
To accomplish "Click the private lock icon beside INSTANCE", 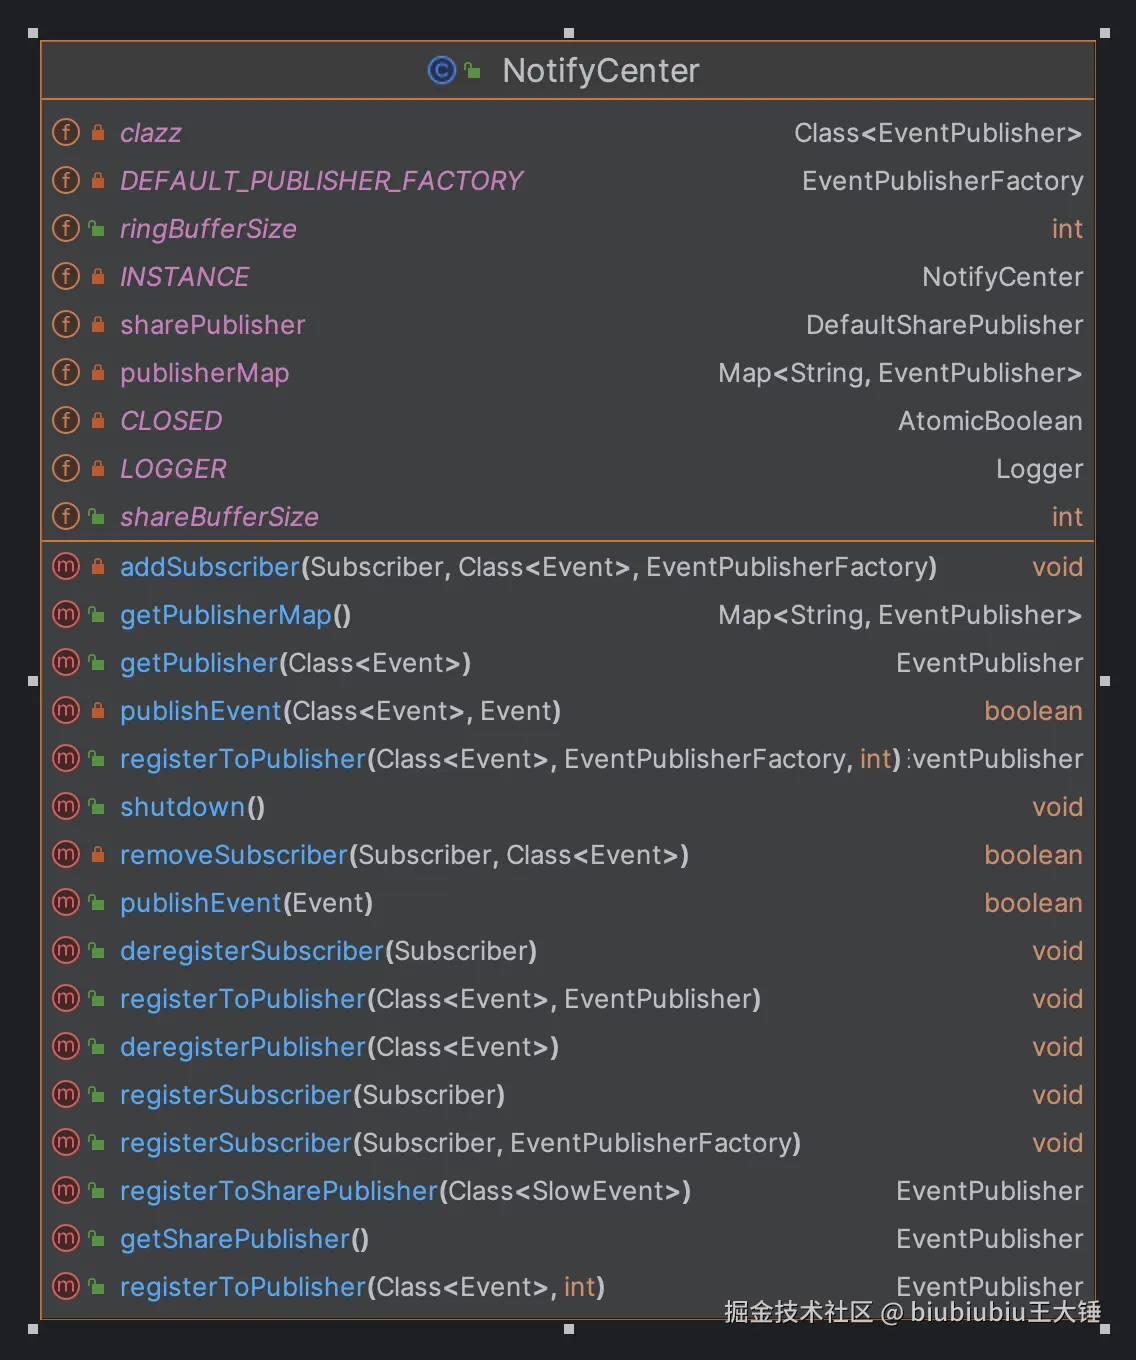I will tap(98, 277).
